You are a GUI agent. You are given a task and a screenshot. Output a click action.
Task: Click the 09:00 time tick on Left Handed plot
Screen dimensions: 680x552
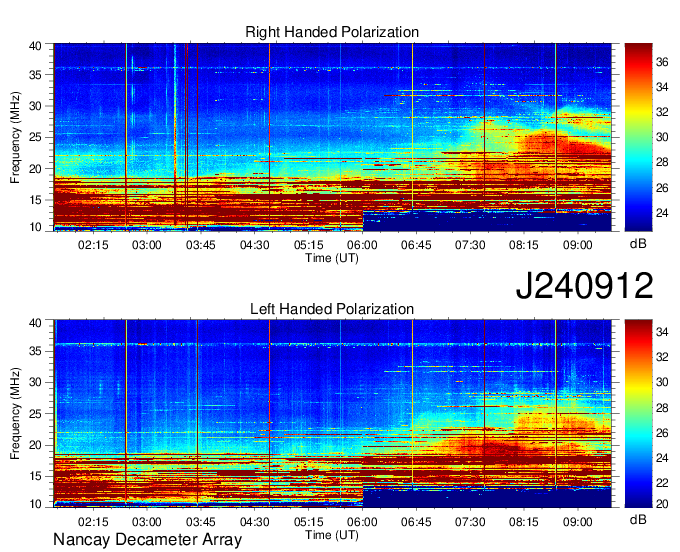(x=578, y=521)
